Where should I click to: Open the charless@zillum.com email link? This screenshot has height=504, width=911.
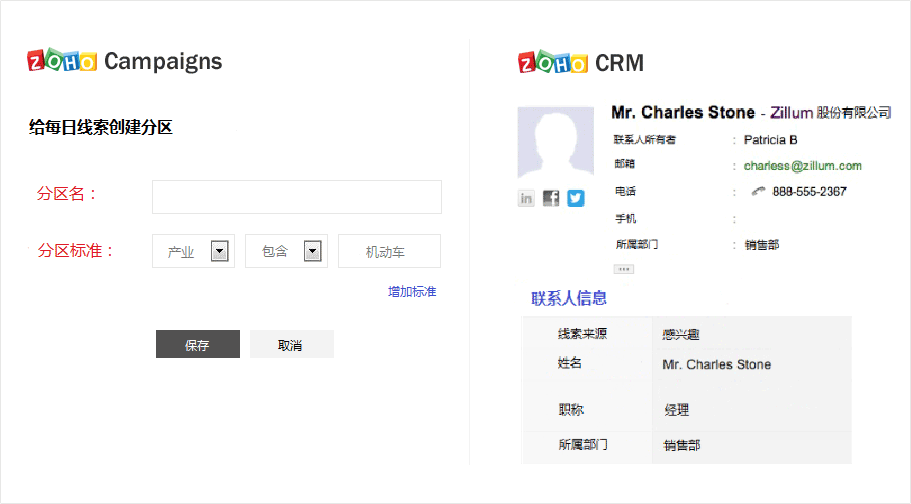pyautogui.click(x=802, y=166)
